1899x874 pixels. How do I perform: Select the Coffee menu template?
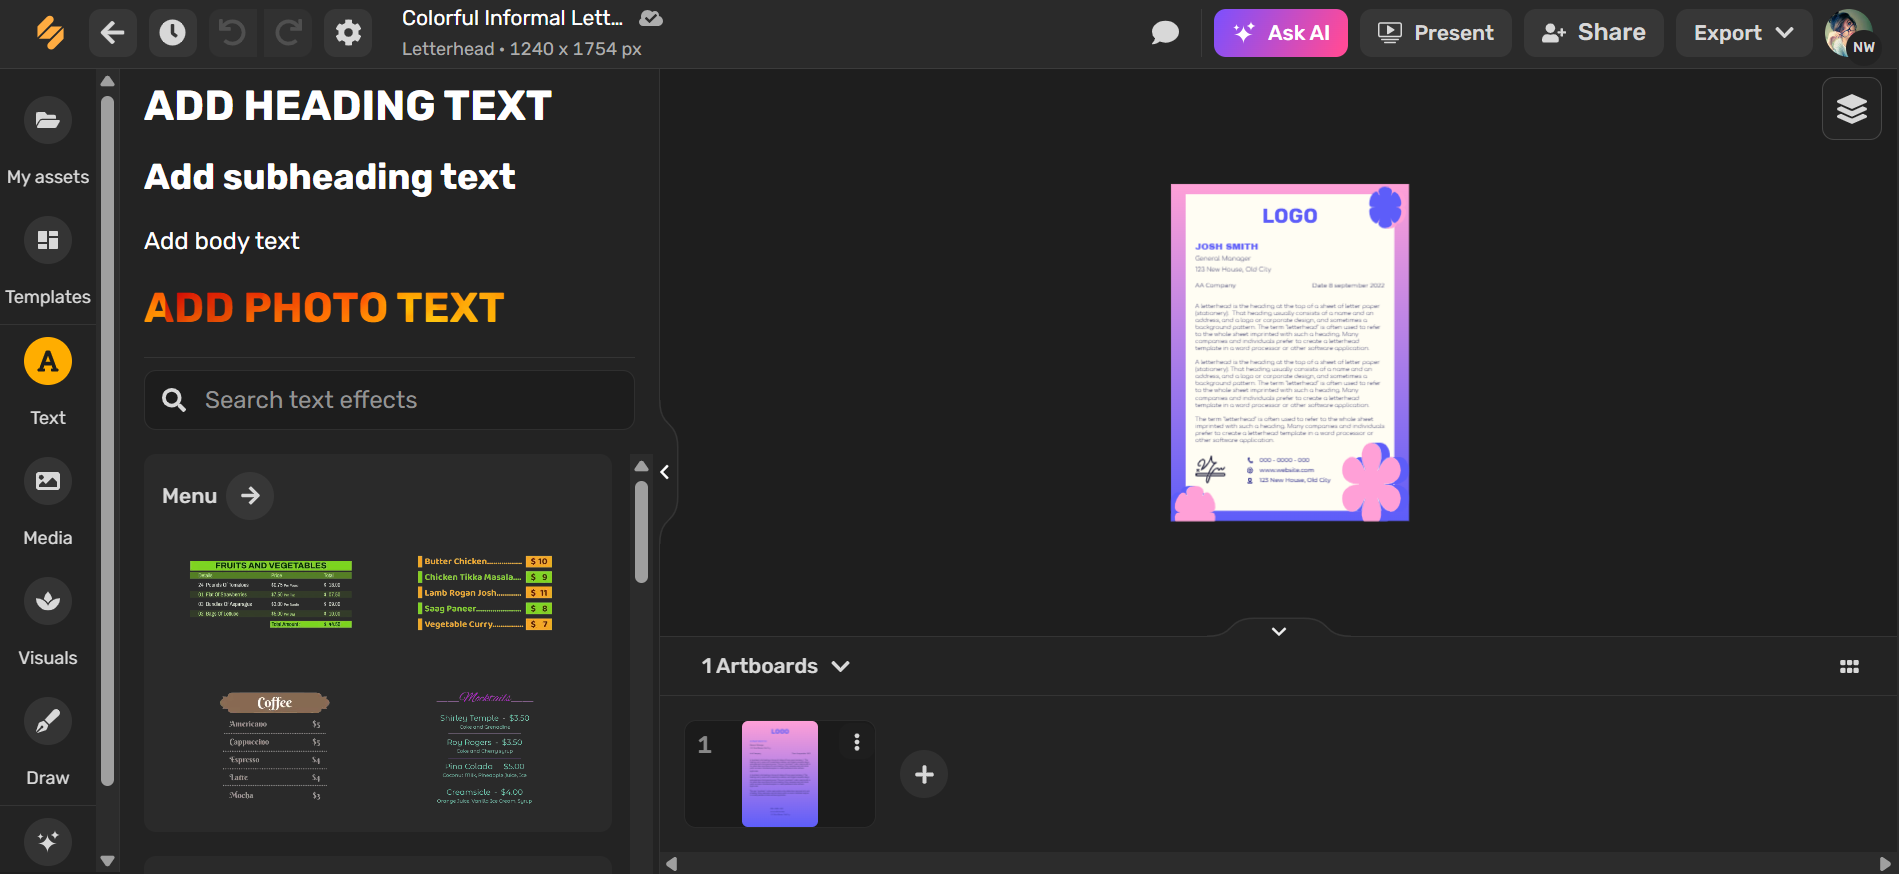pos(275,746)
